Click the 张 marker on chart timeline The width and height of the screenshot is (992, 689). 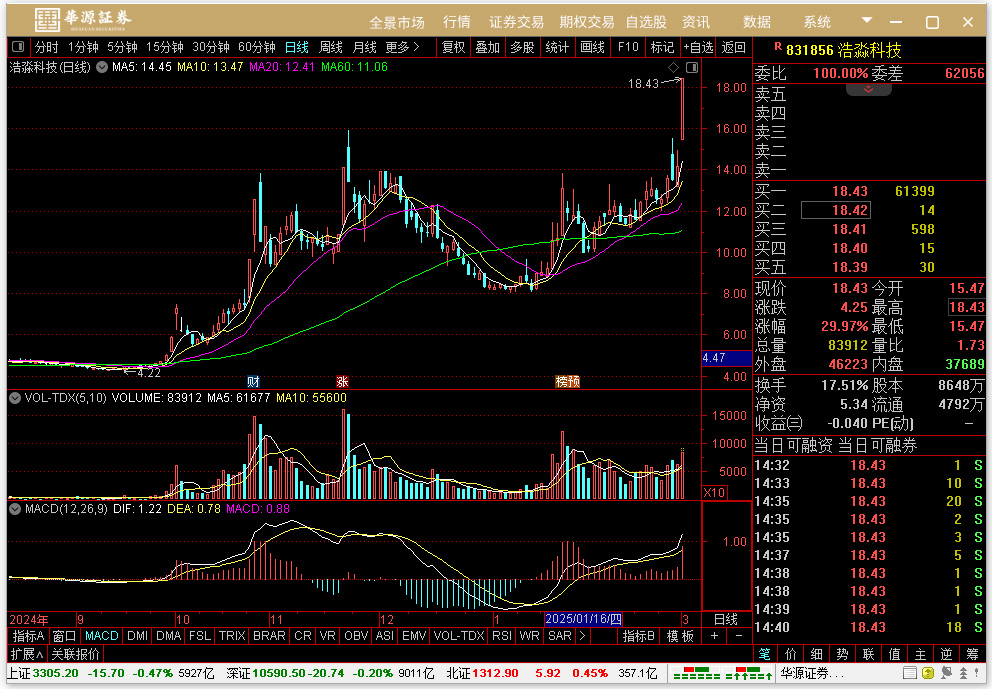[342, 382]
